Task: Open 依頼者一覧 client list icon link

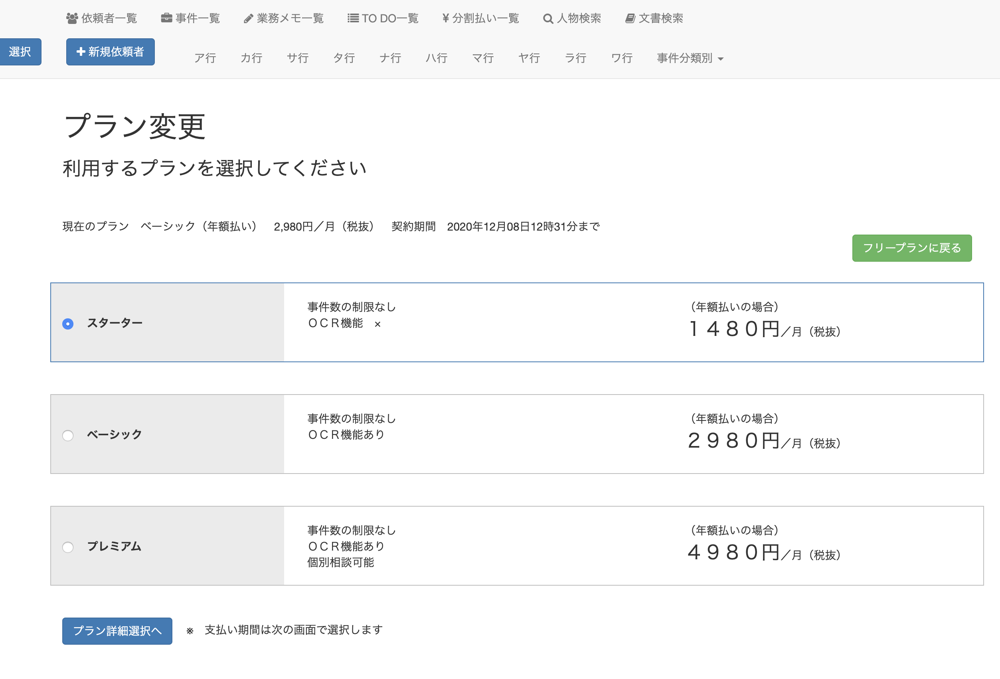Action: point(101,18)
